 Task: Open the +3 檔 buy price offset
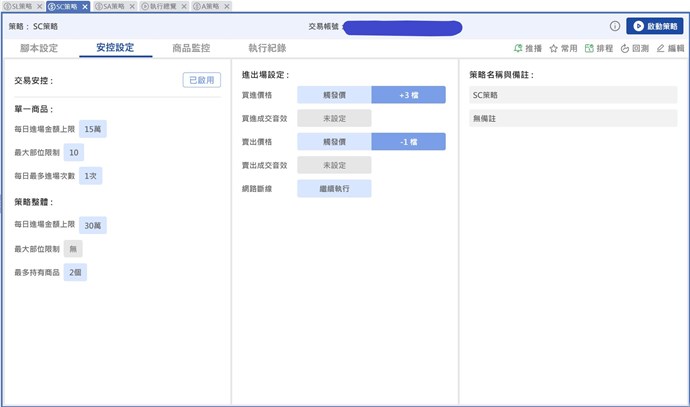(x=408, y=95)
